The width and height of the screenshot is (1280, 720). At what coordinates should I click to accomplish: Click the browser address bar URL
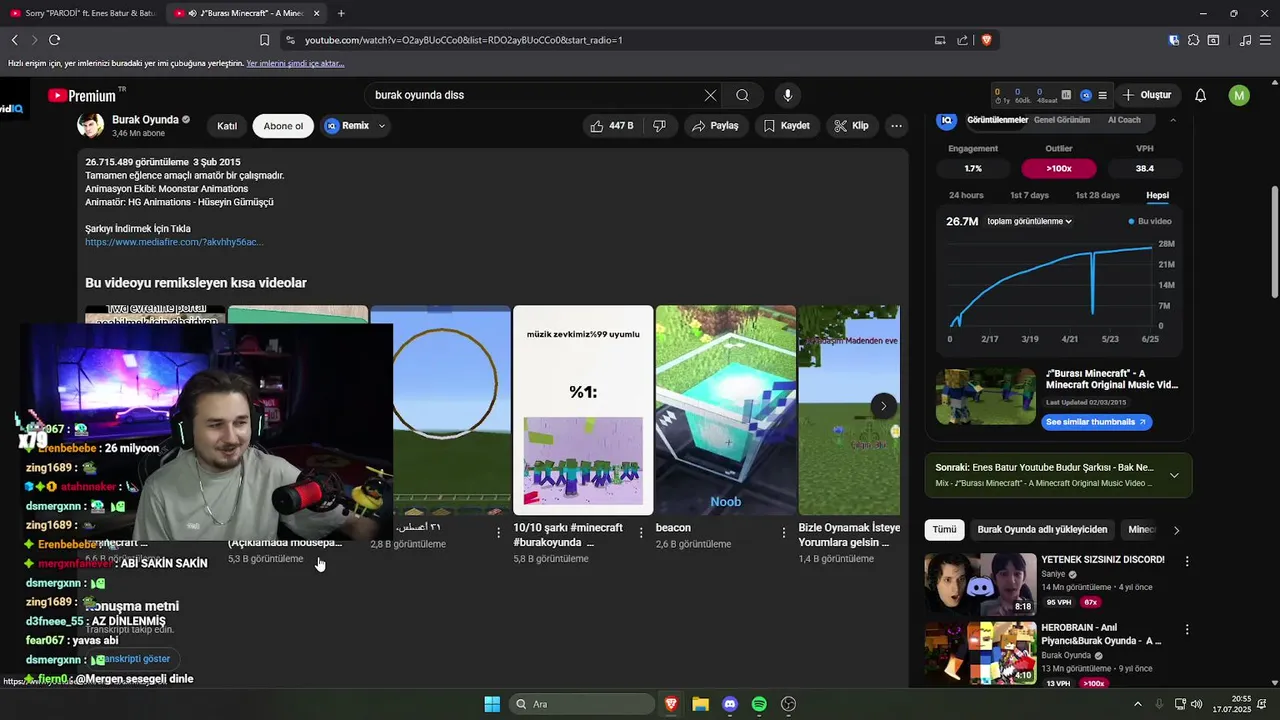coord(464,40)
